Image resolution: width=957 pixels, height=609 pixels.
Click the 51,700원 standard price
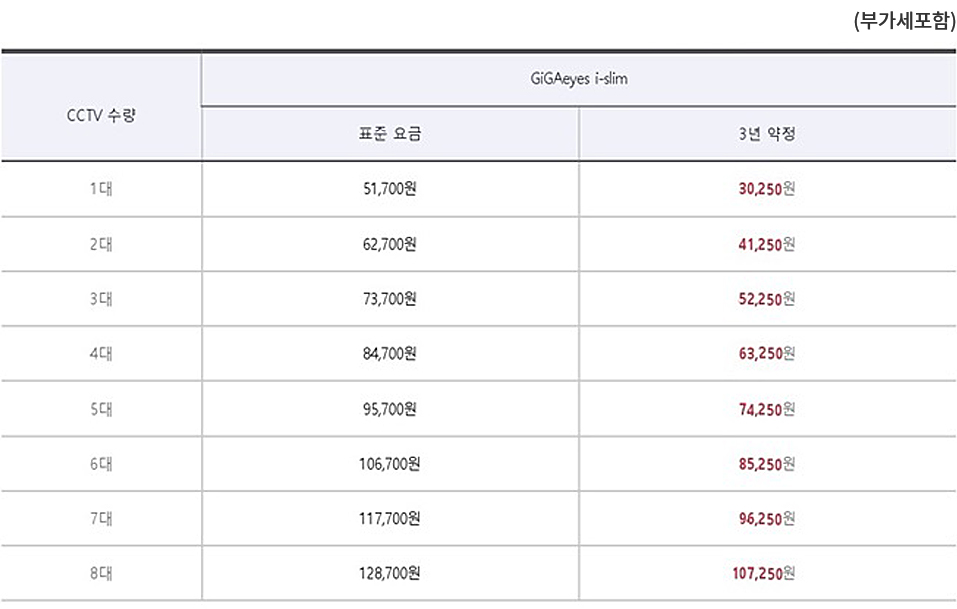pos(390,189)
